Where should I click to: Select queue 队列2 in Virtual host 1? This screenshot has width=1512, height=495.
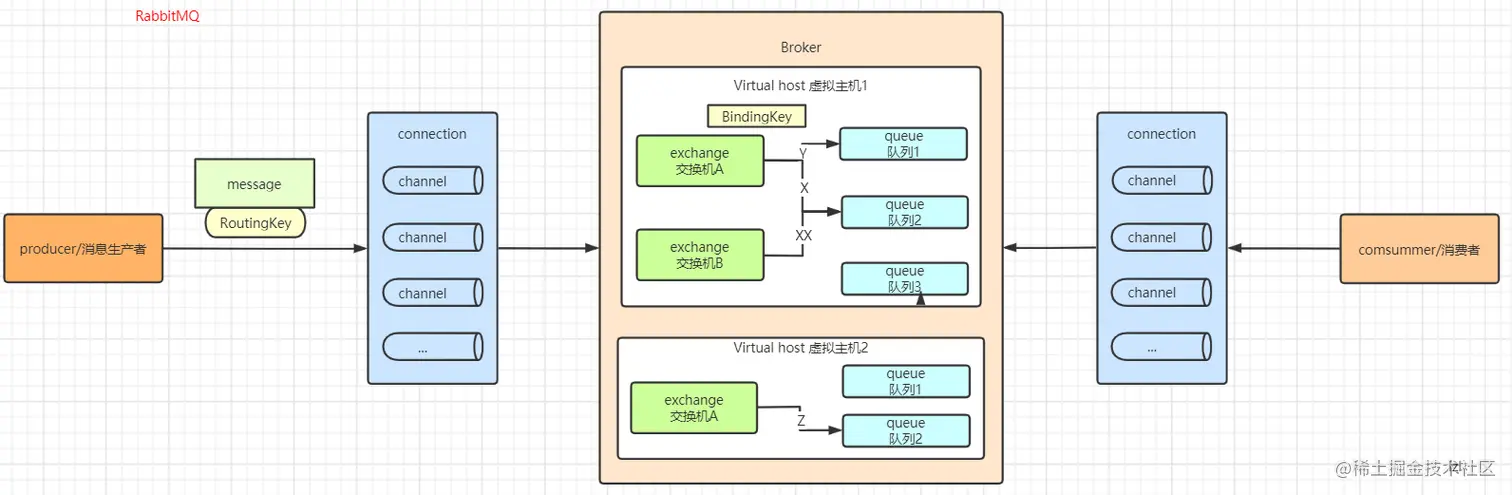(x=905, y=212)
